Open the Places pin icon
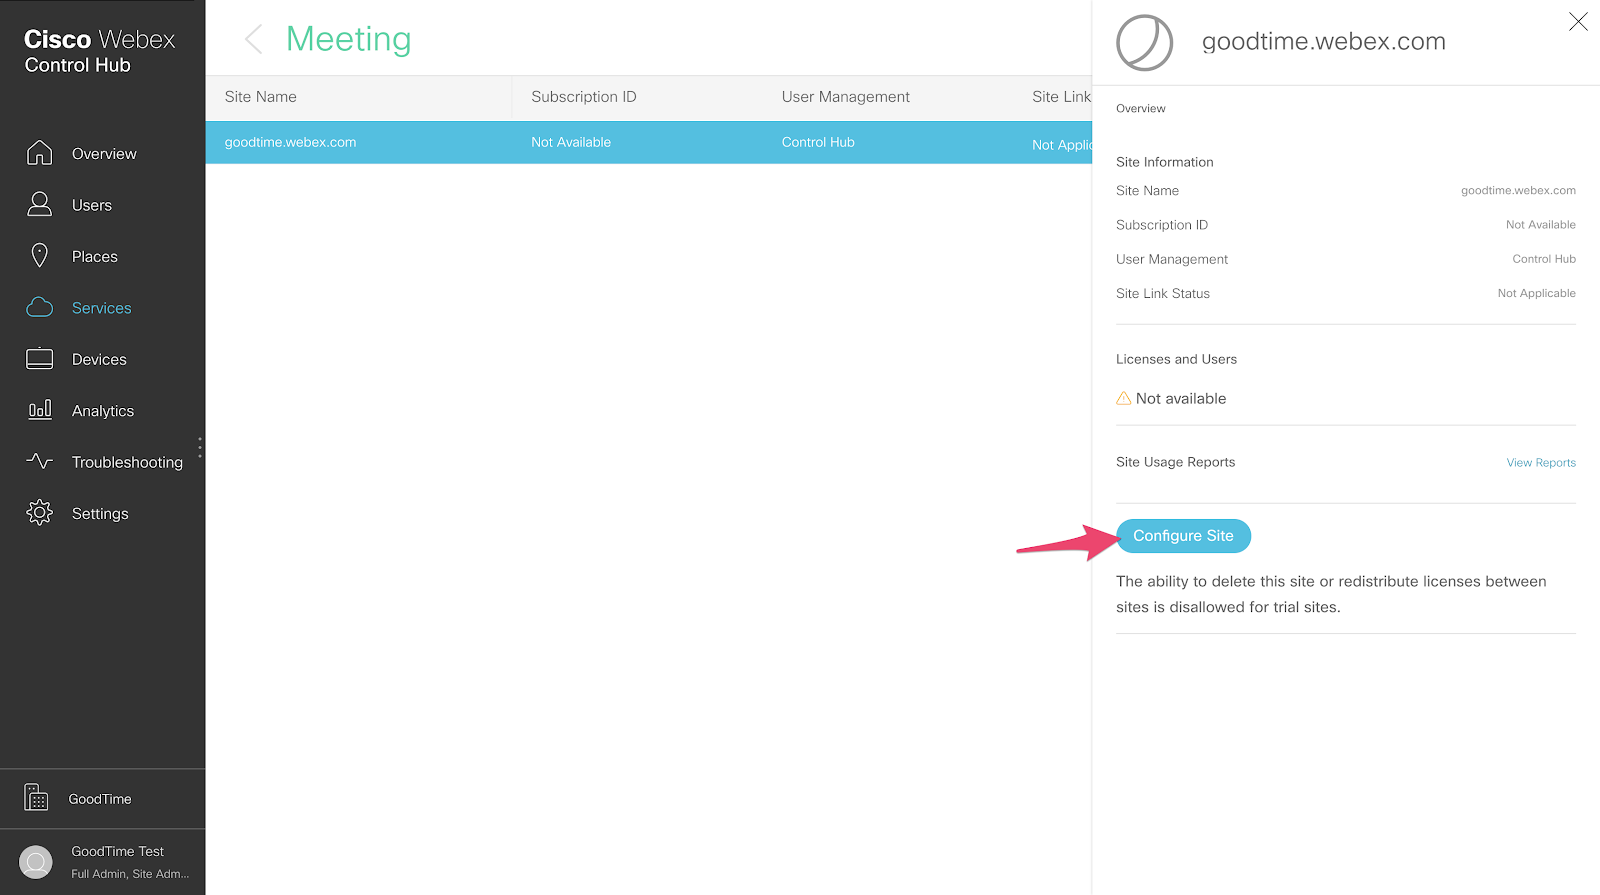The width and height of the screenshot is (1600, 895). (x=39, y=256)
